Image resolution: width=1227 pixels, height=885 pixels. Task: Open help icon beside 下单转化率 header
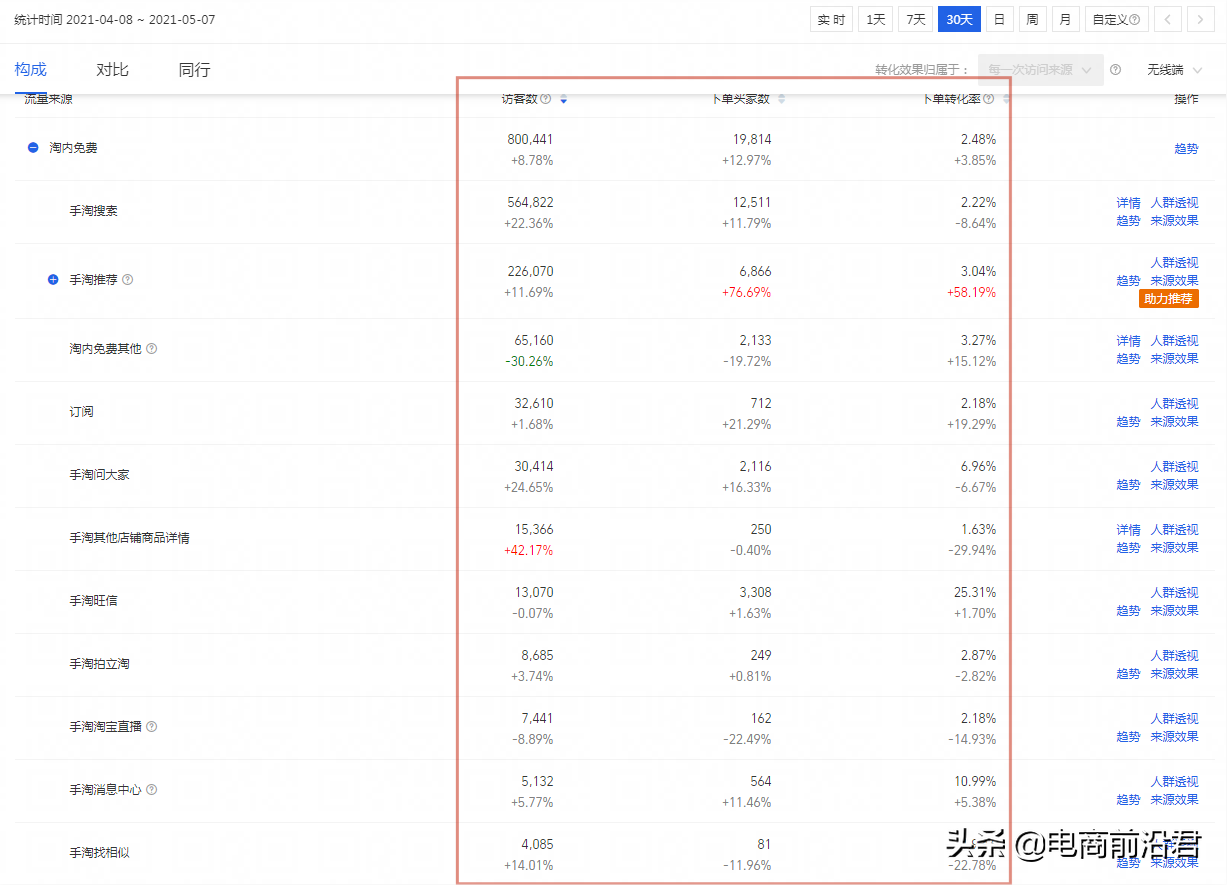point(989,99)
